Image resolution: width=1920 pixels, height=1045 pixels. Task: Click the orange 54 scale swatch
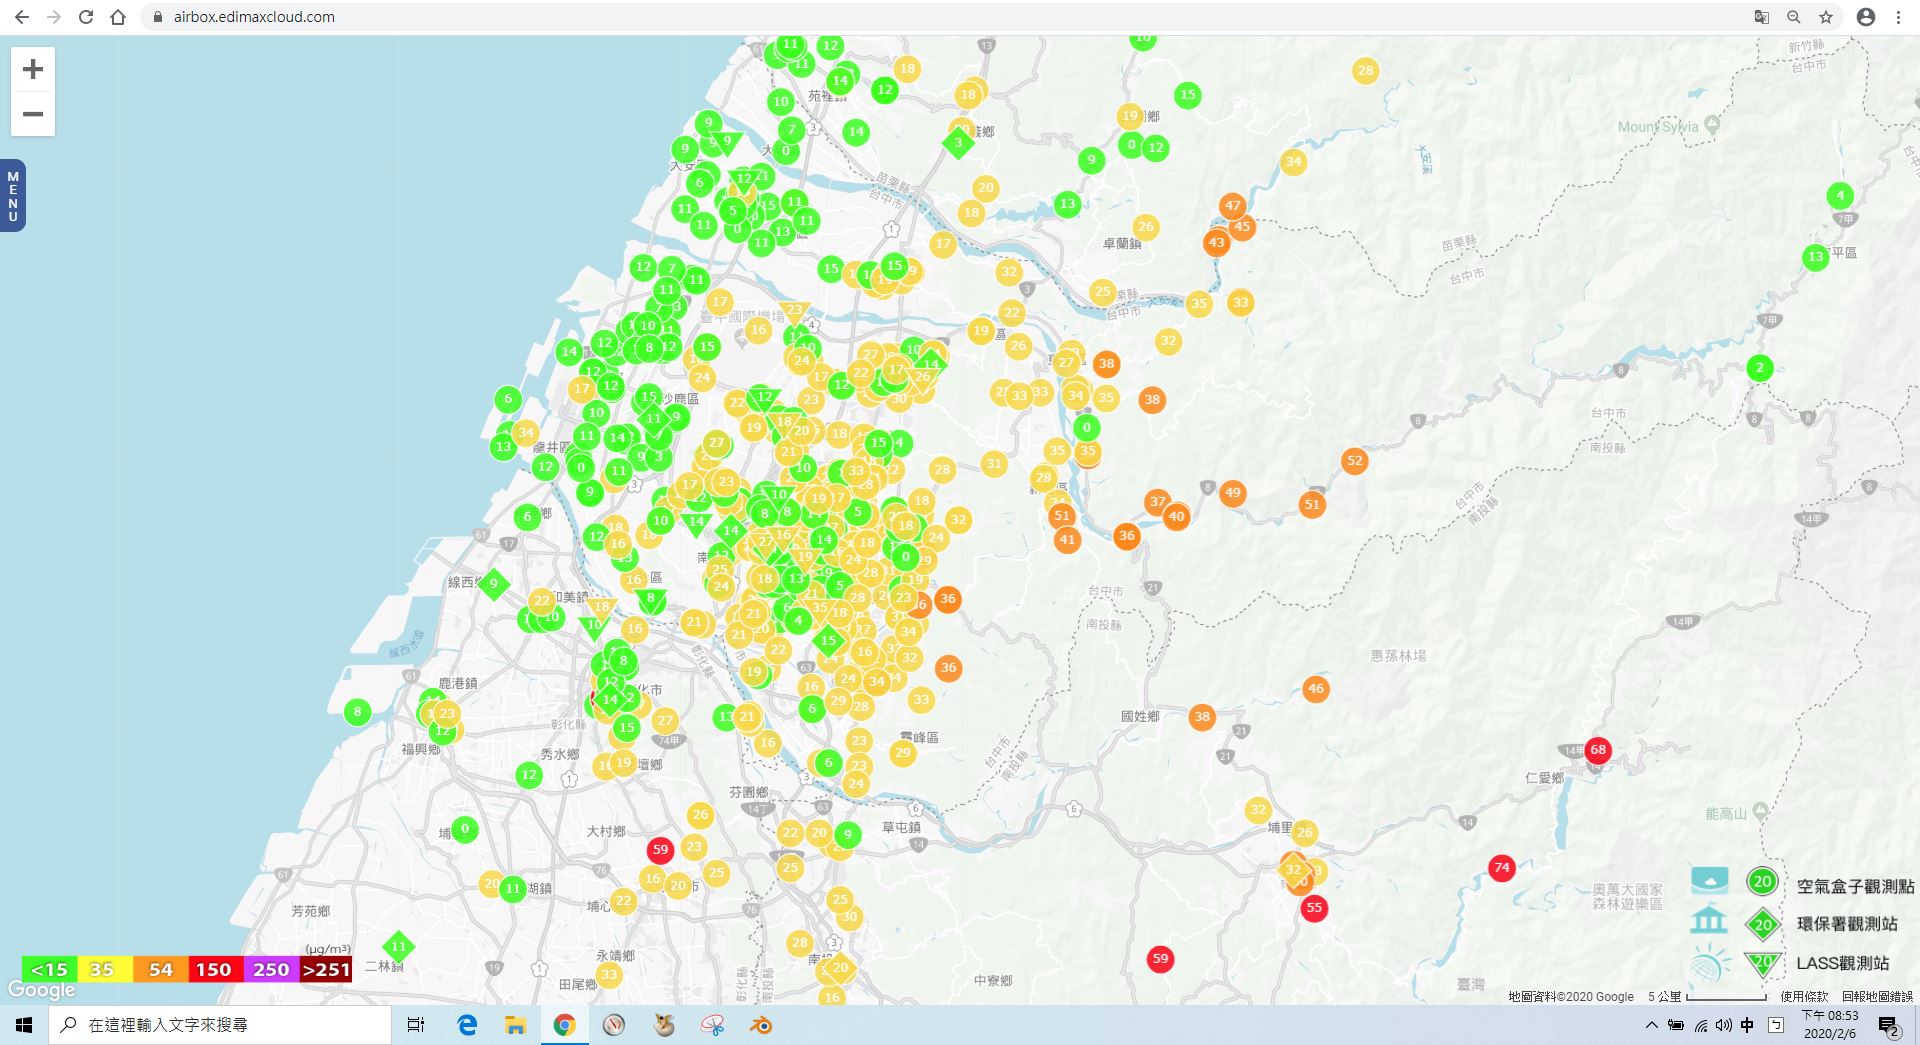point(160,969)
